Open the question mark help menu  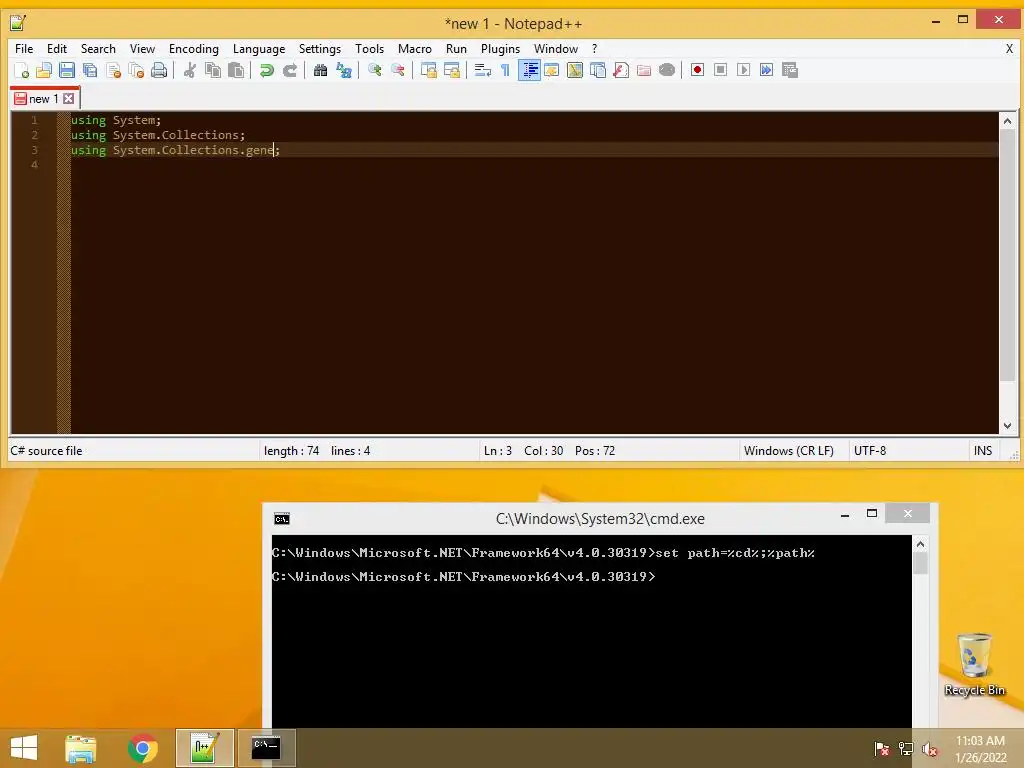point(594,49)
